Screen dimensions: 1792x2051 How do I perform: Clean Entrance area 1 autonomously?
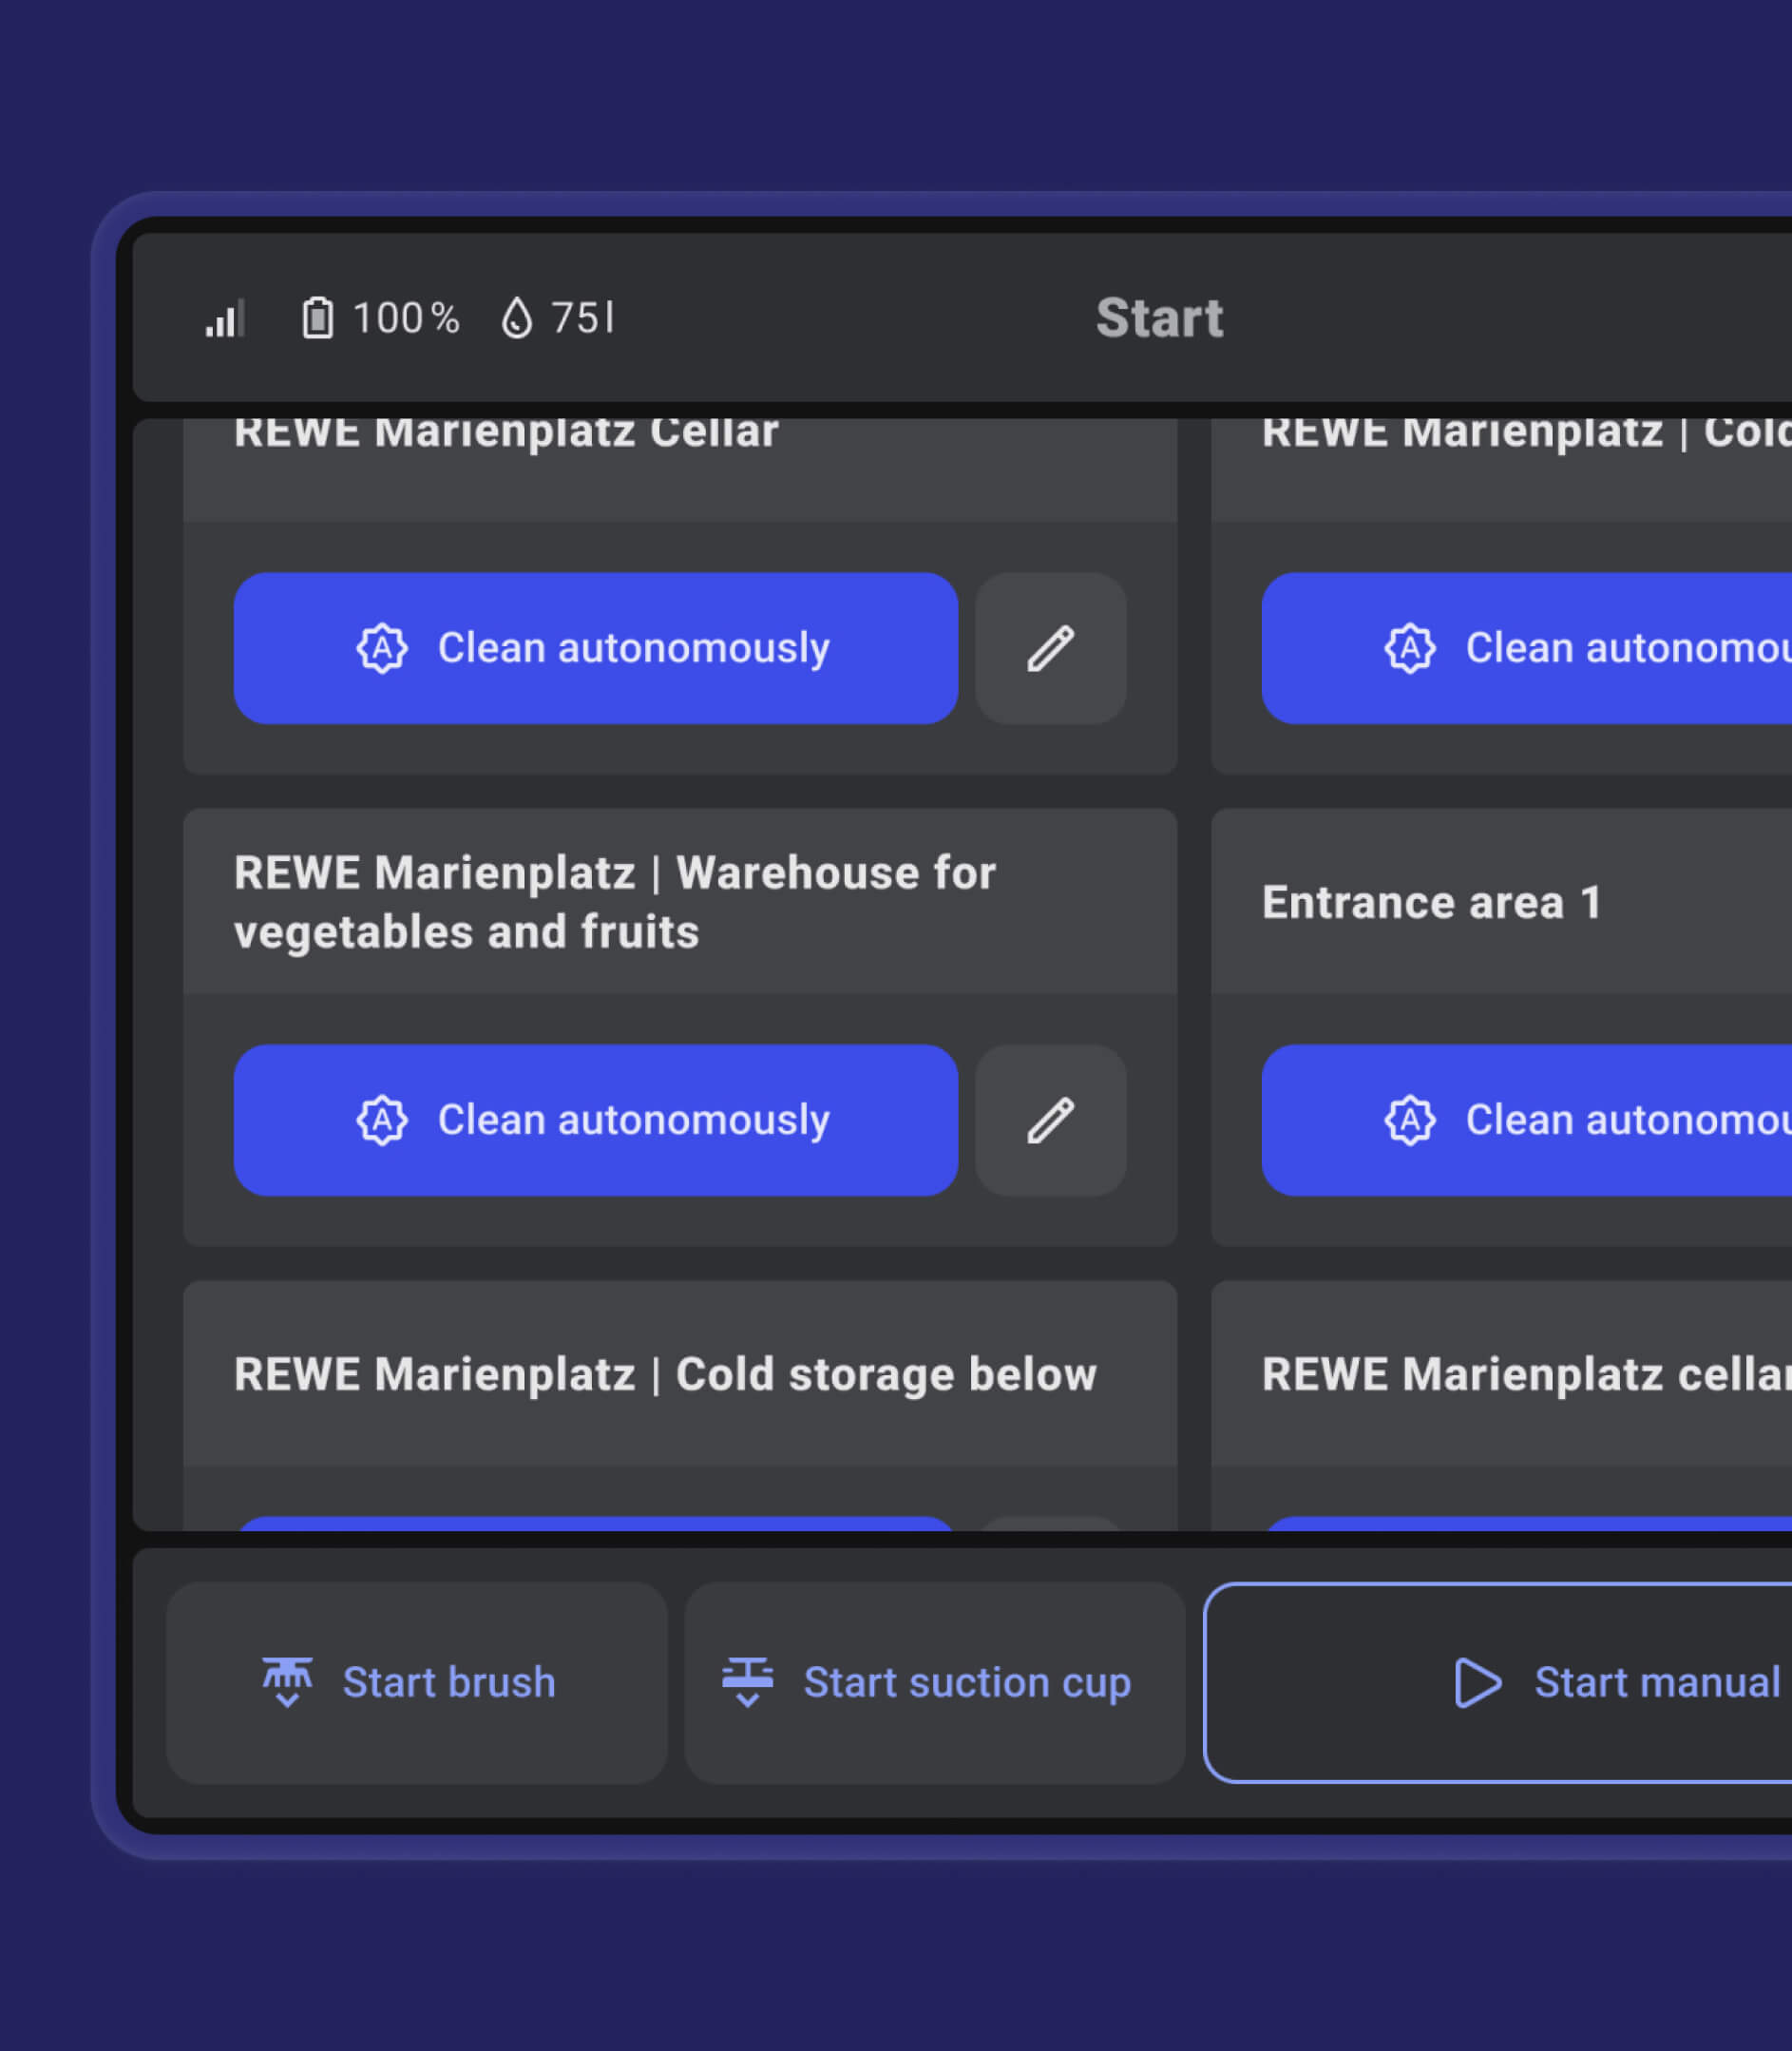(1527, 1120)
